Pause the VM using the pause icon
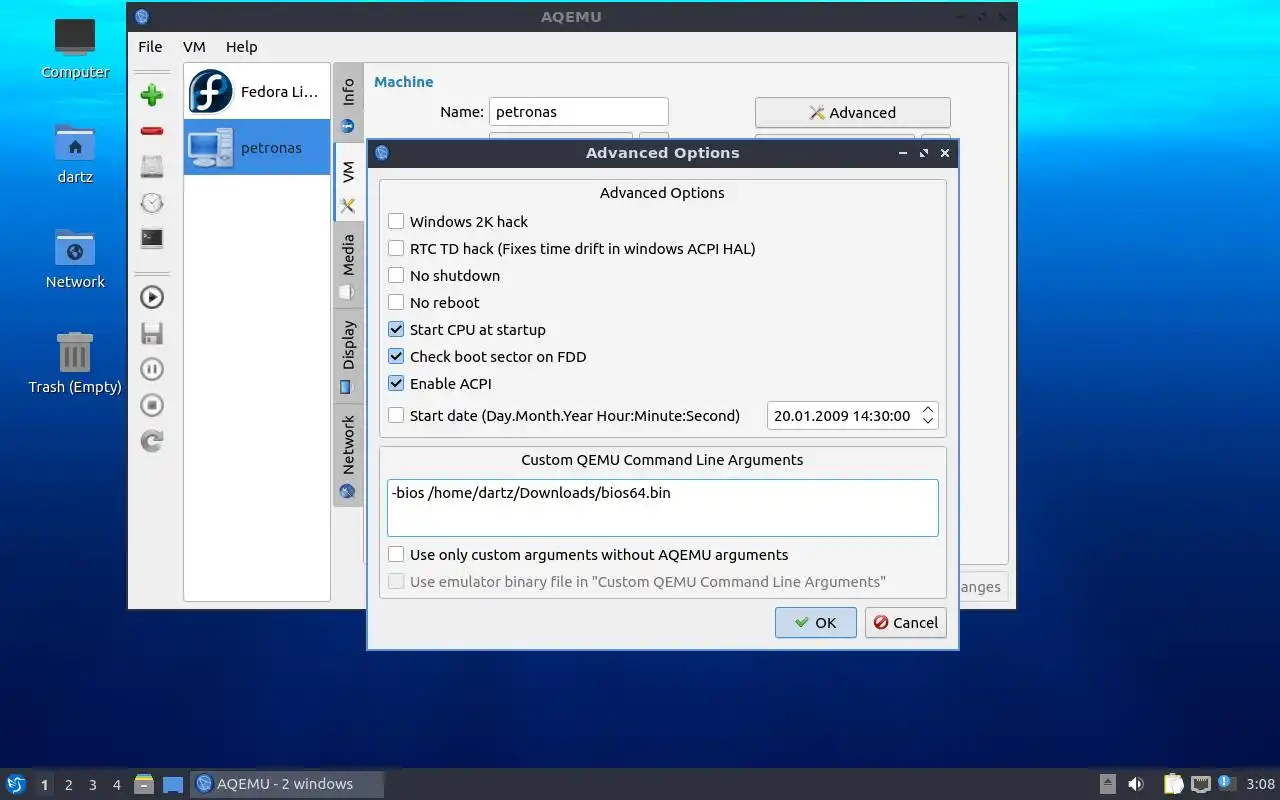This screenshot has height=800, width=1280. pyautogui.click(x=152, y=369)
